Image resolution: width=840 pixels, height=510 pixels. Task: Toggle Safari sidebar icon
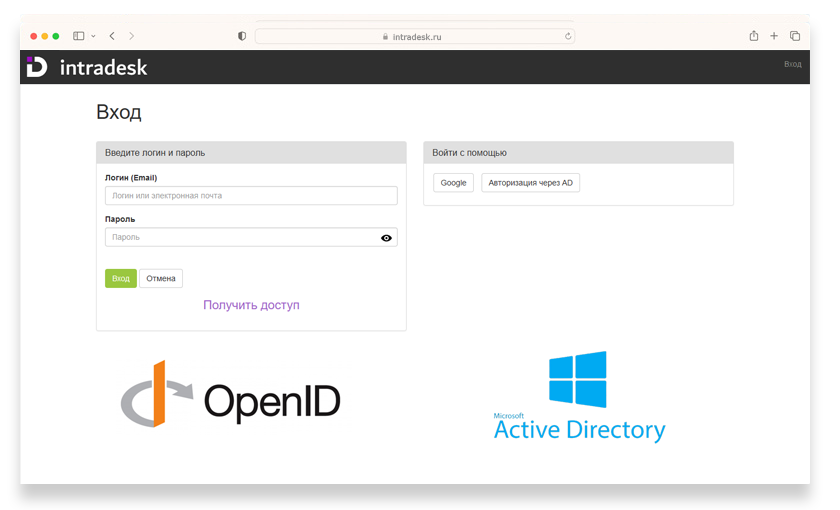[79, 36]
